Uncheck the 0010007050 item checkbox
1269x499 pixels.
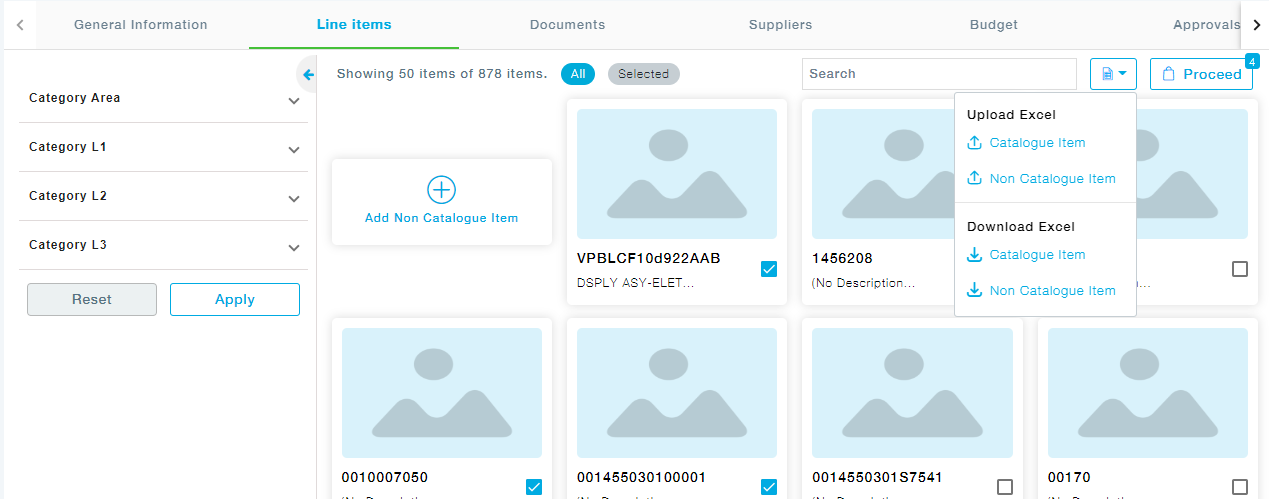coord(534,487)
